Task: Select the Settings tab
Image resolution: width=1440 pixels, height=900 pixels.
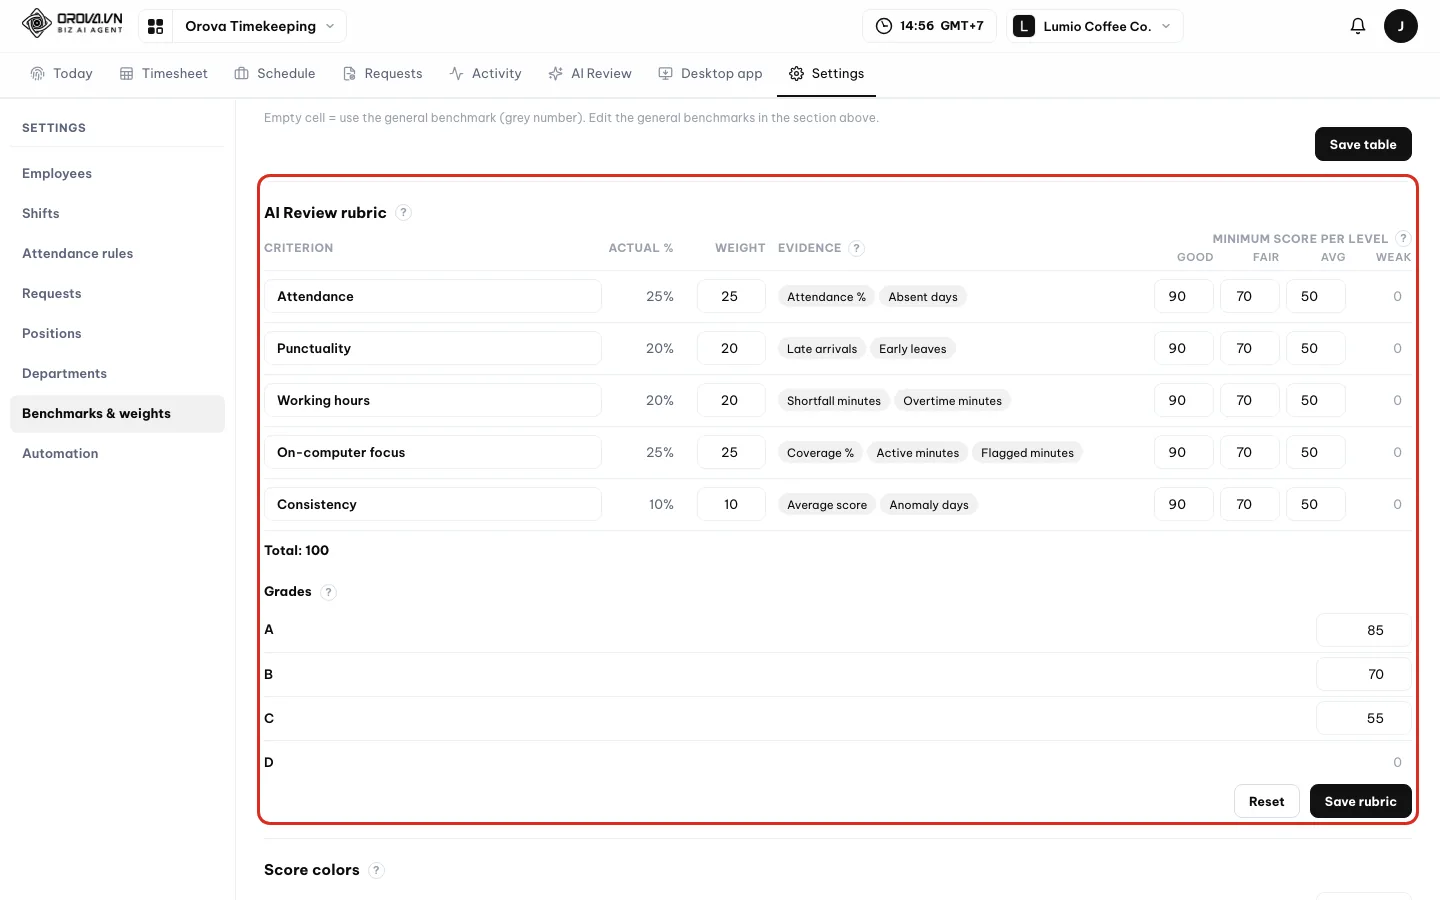Action: click(826, 74)
